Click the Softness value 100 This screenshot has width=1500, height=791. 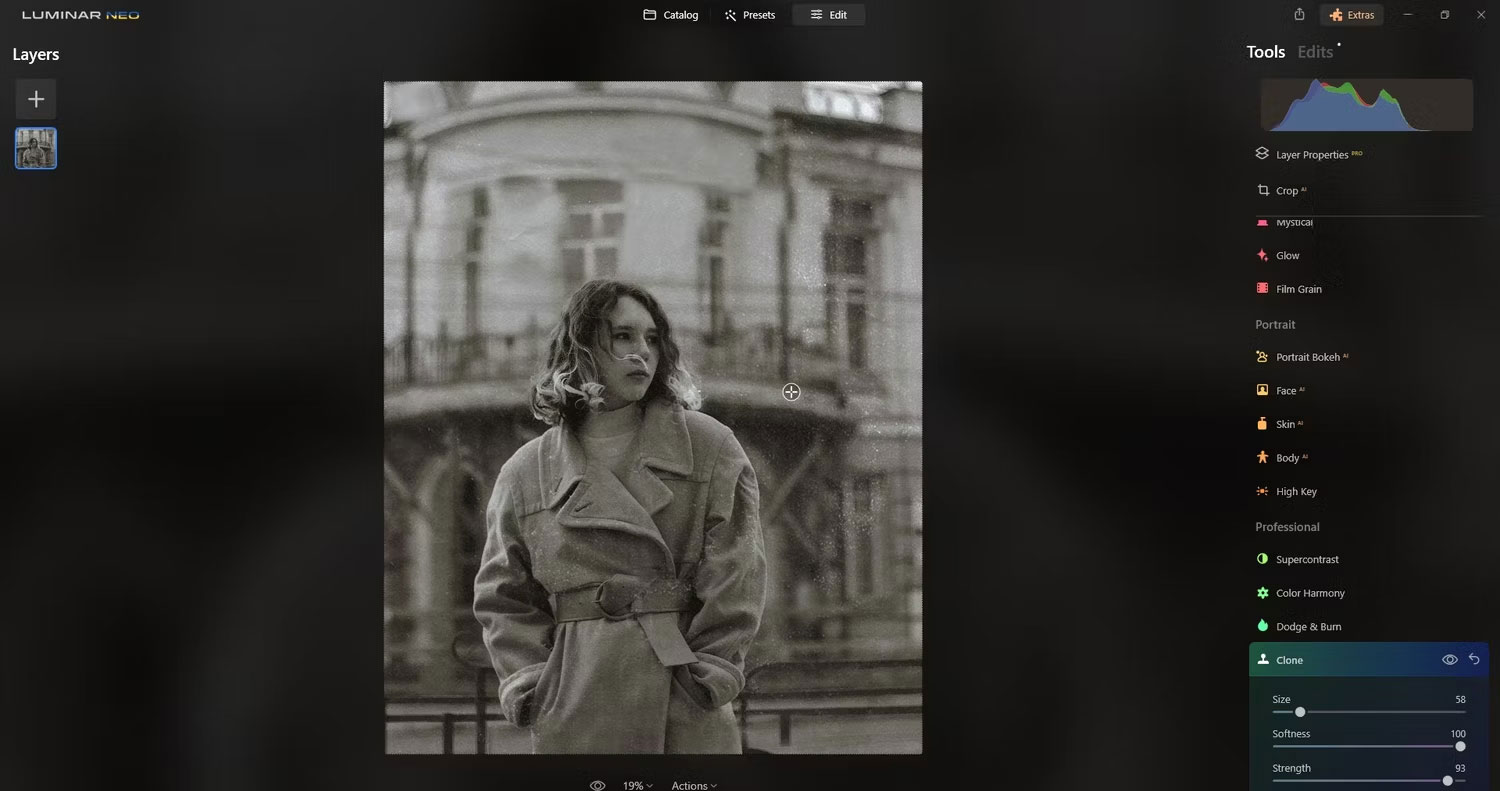point(1458,733)
